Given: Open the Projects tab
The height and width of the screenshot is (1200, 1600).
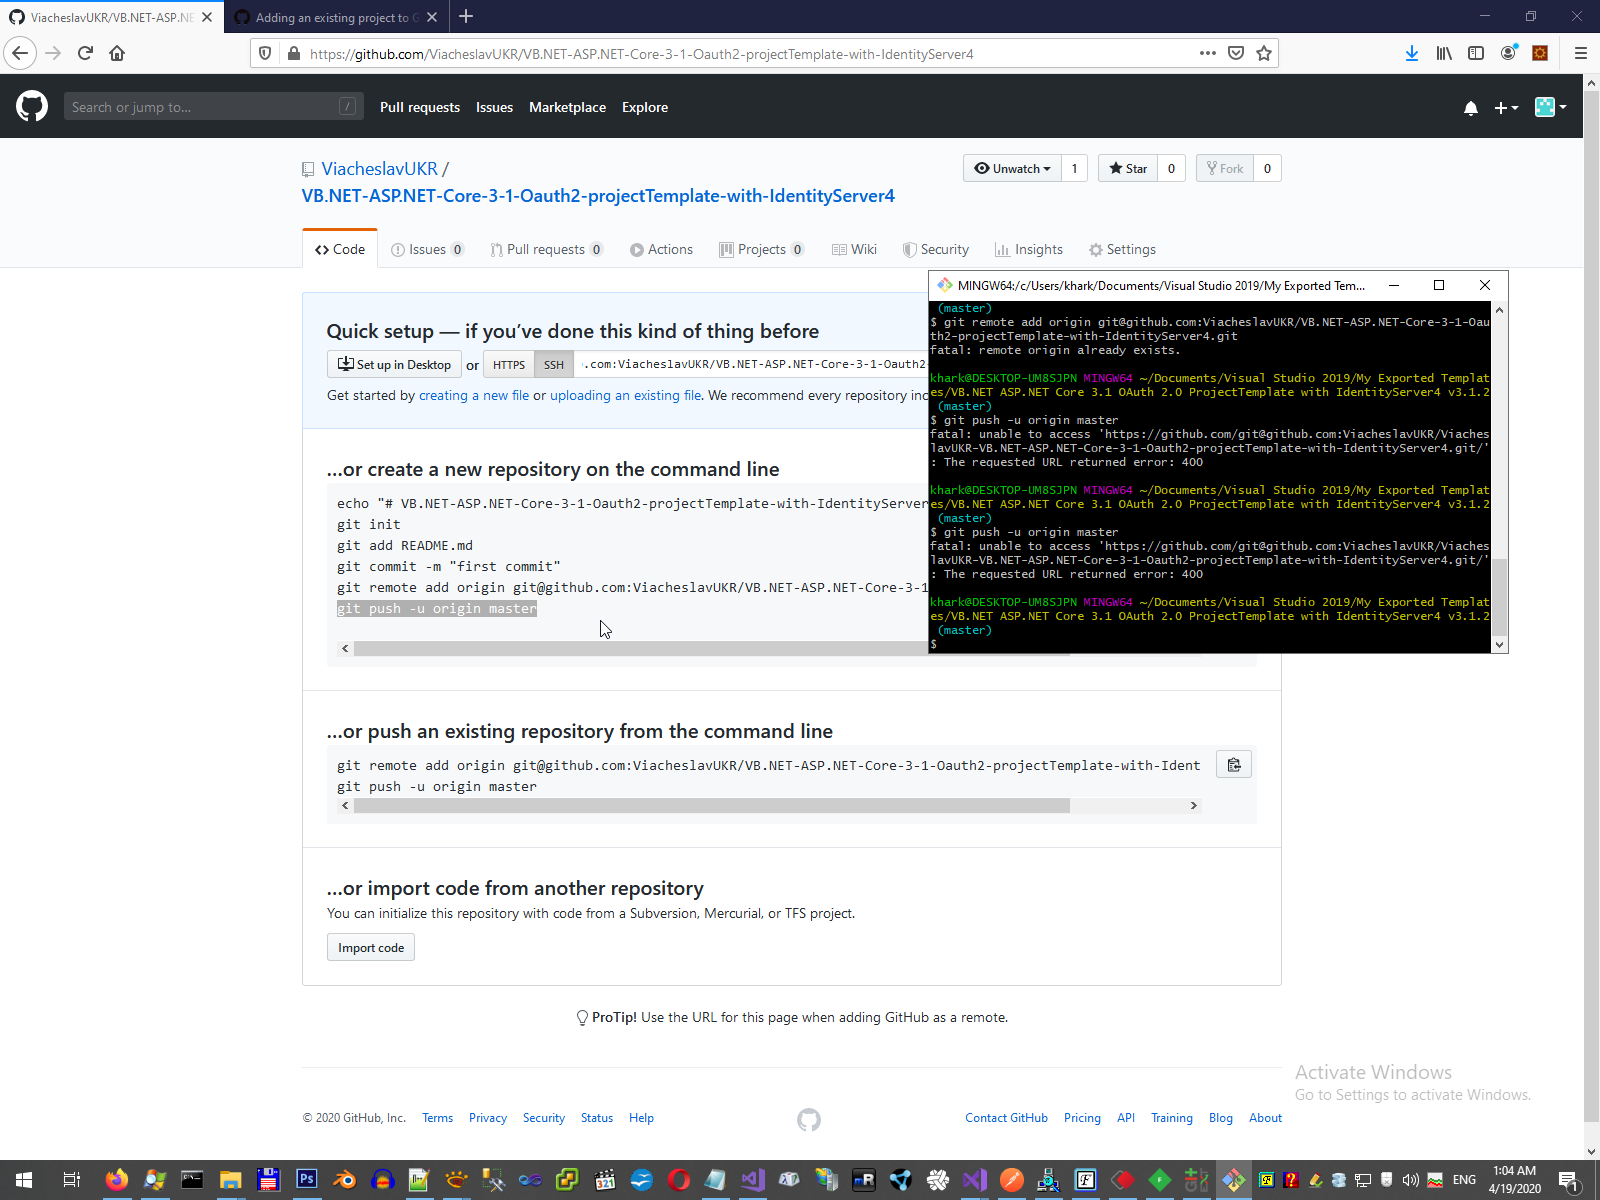Looking at the screenshot, I should coord(761,249).
